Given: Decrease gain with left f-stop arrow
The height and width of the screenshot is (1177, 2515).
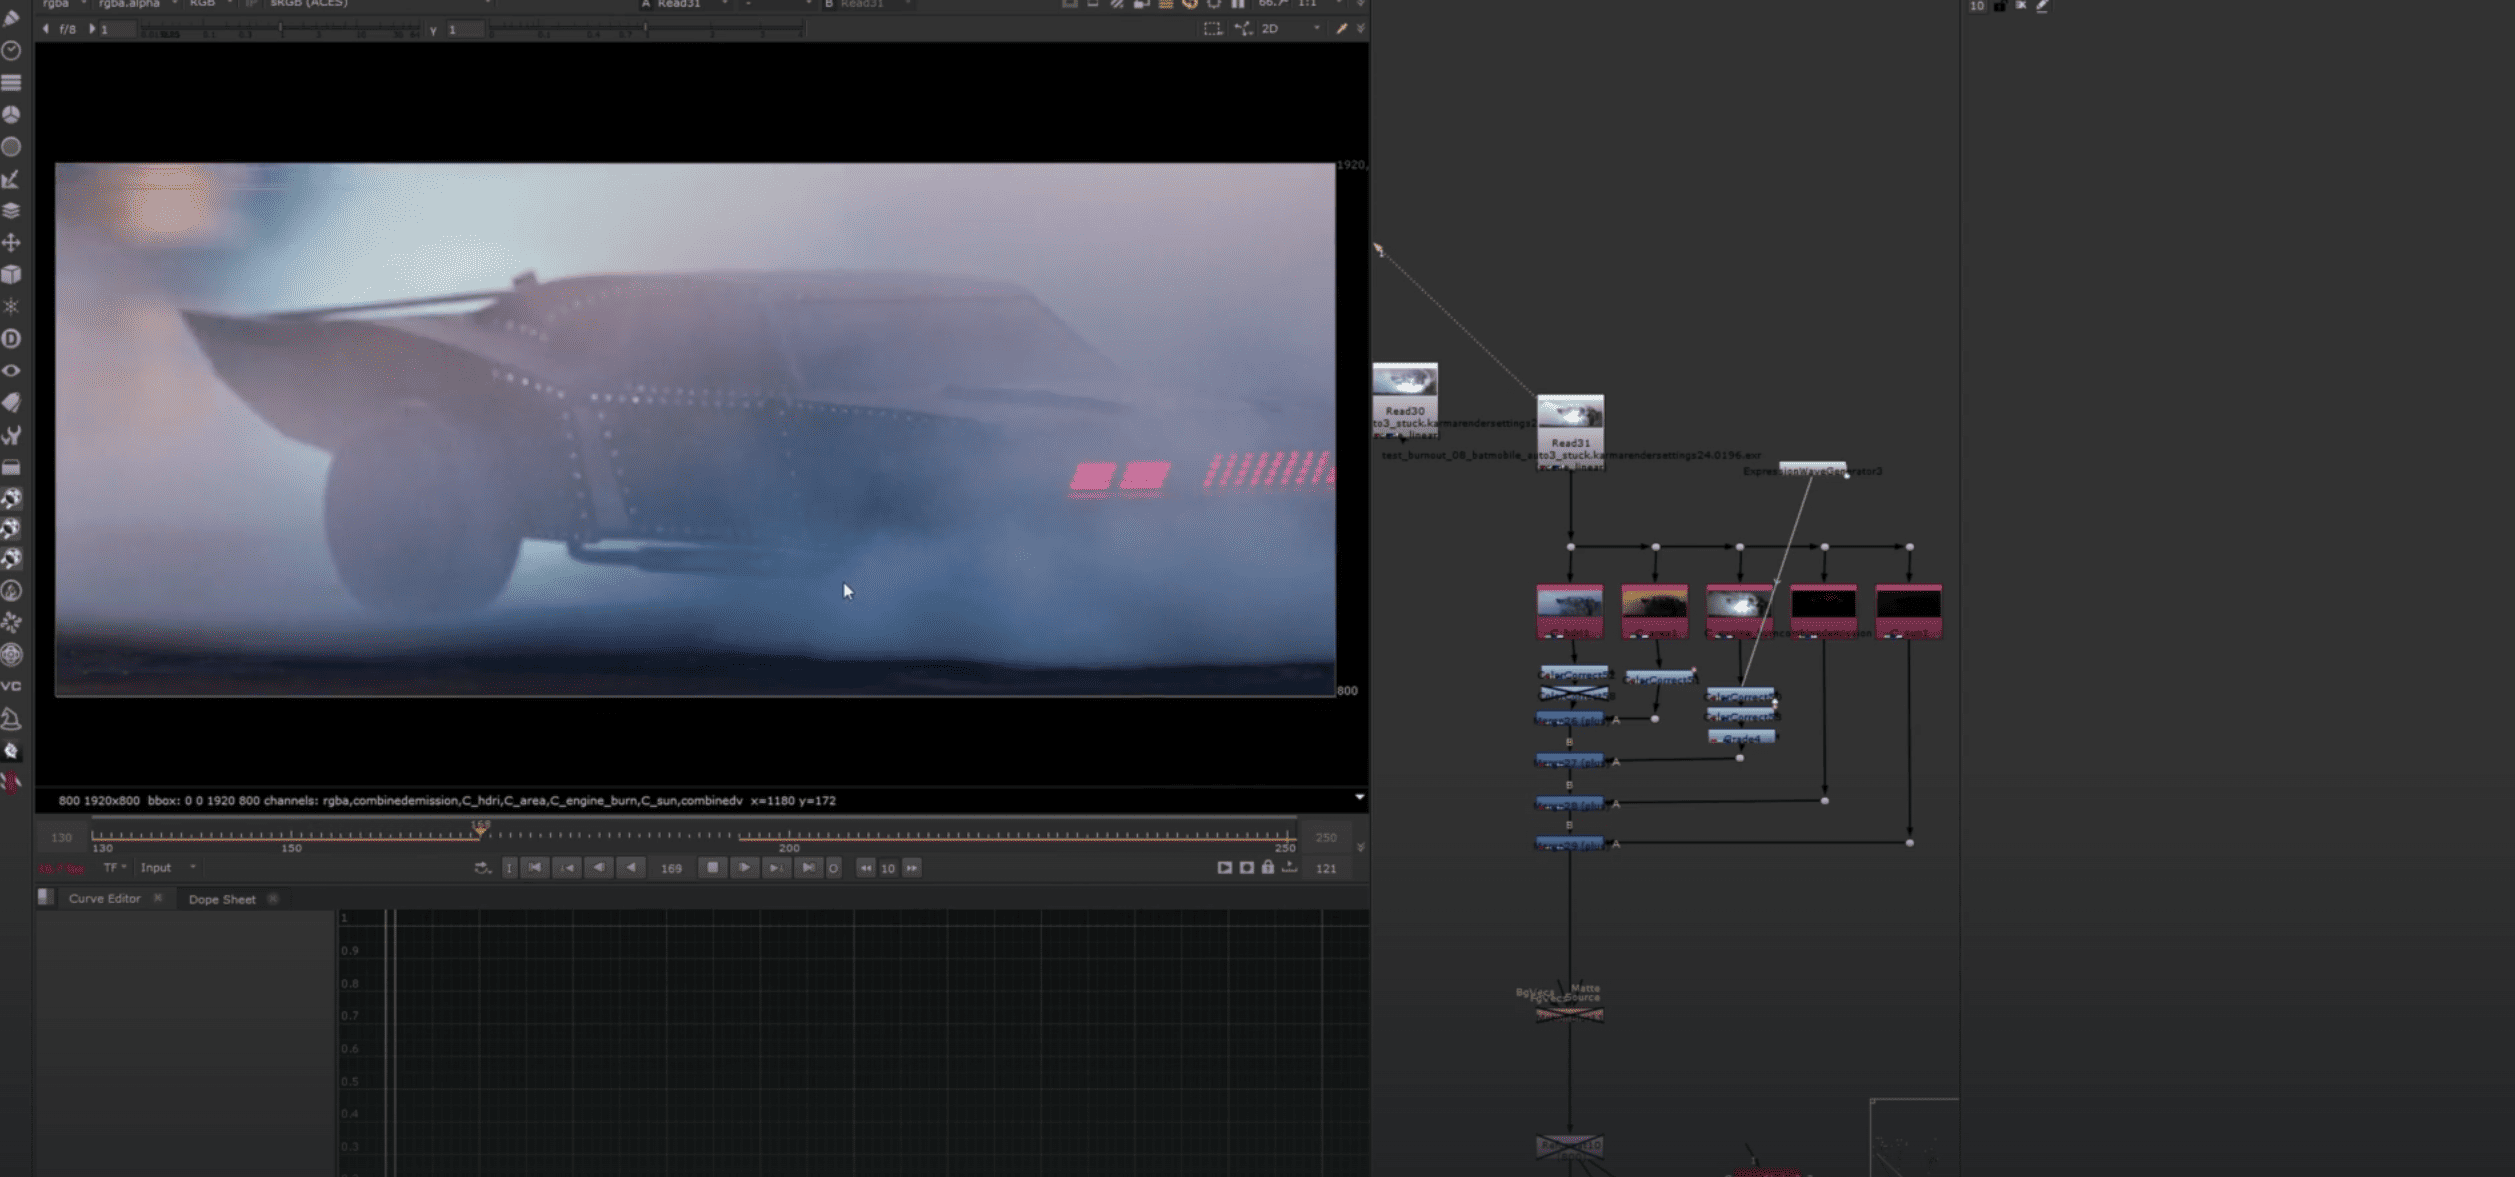Looking at the screenshot, I should pos(46,29).
